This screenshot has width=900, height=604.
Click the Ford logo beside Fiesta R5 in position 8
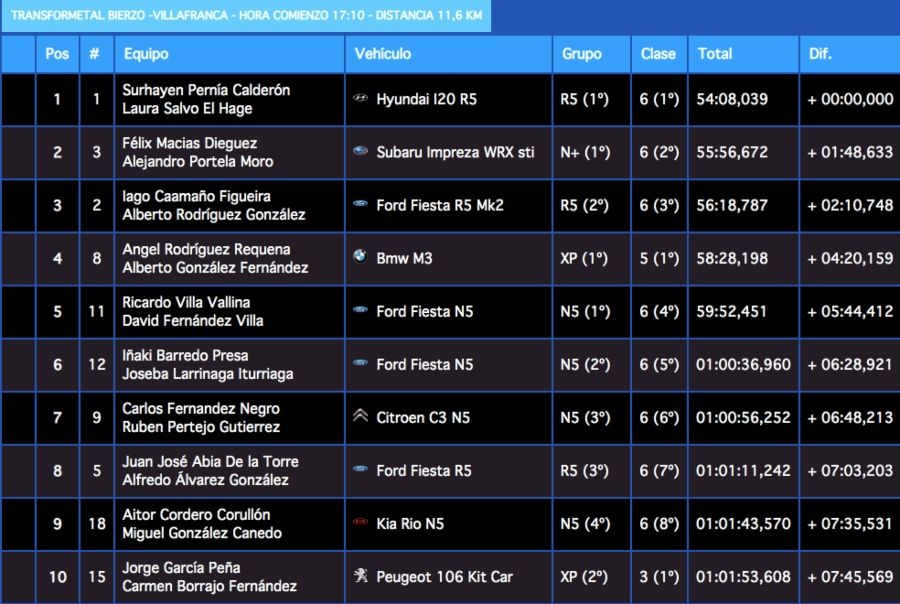361,470
